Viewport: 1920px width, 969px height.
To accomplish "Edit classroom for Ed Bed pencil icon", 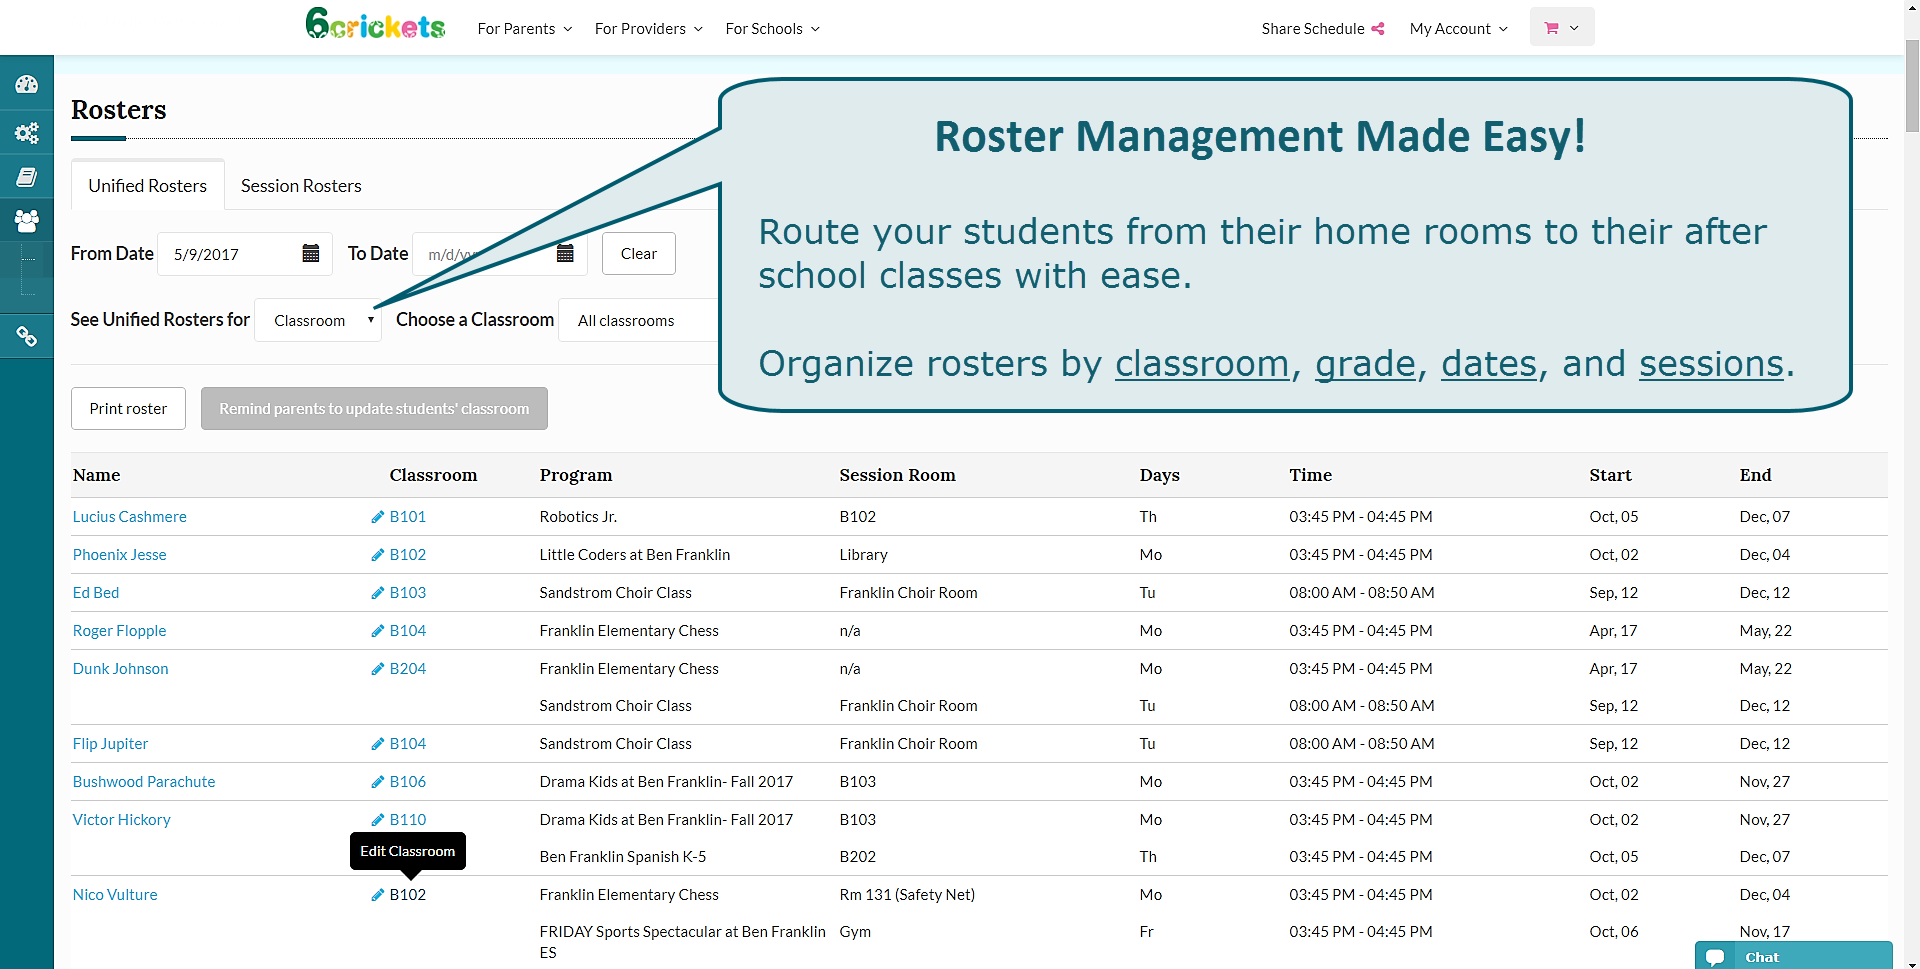I will pos(377,593).
